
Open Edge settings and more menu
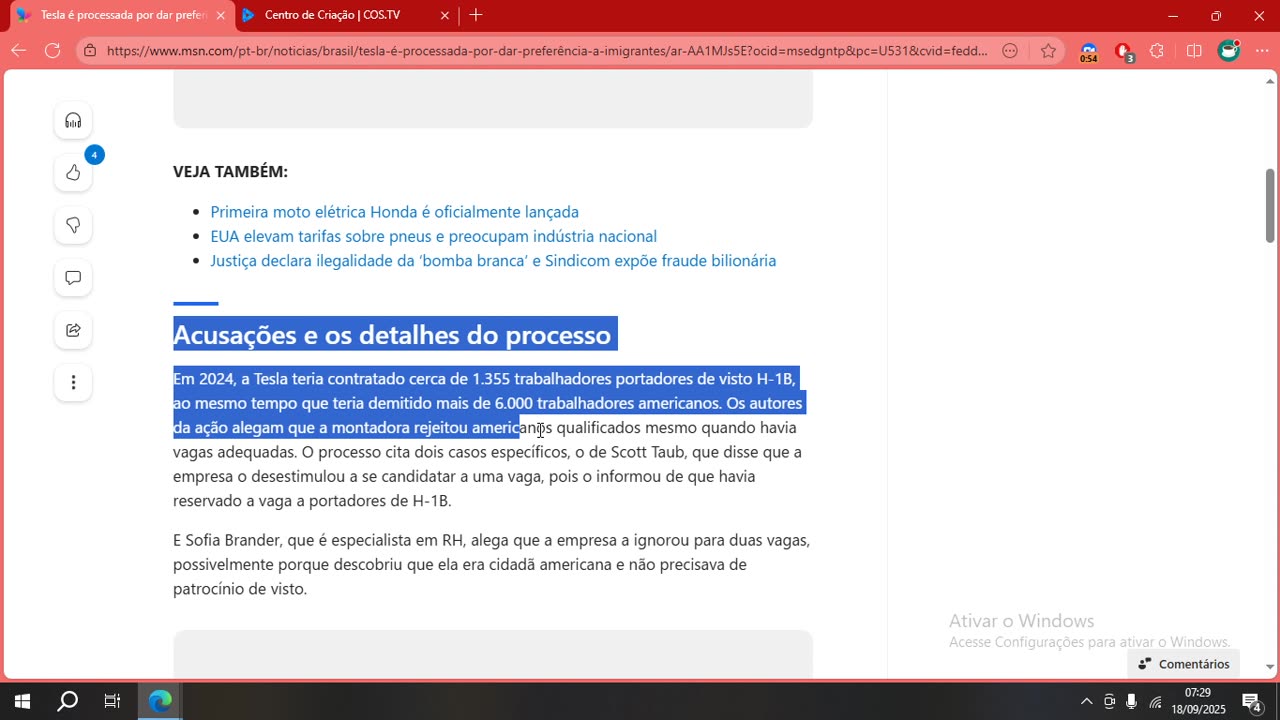click(1262, 50)
